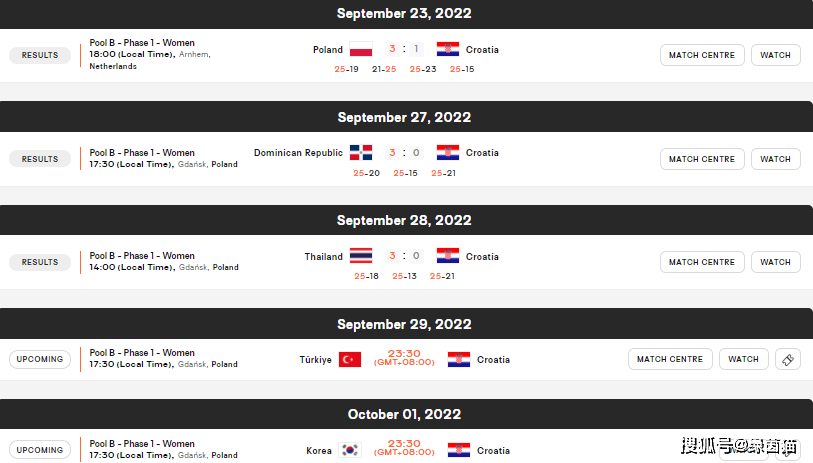Click Croatia flag in Poland match
The height and width of the screenshot is (463, 813).
point(448,49)
